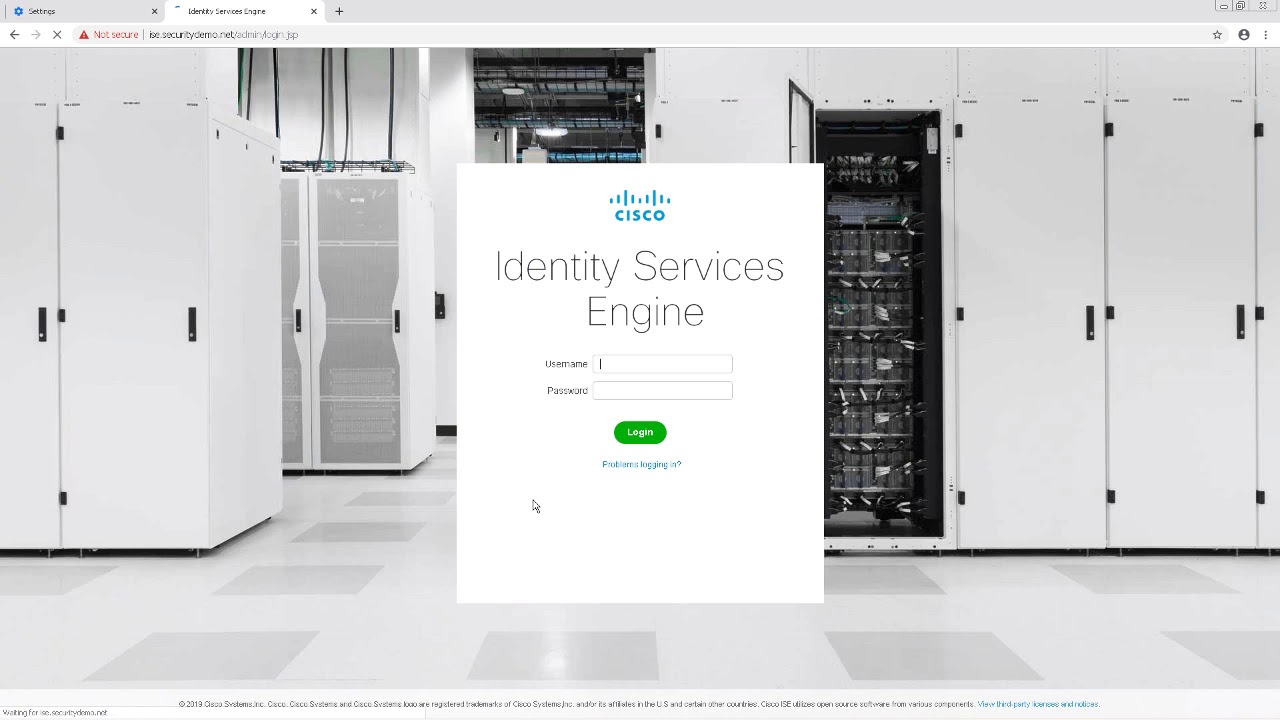The width and height of the screenshot is (1280, 720).
Task: Restore down the browser window
Action: pos(1241,6)
